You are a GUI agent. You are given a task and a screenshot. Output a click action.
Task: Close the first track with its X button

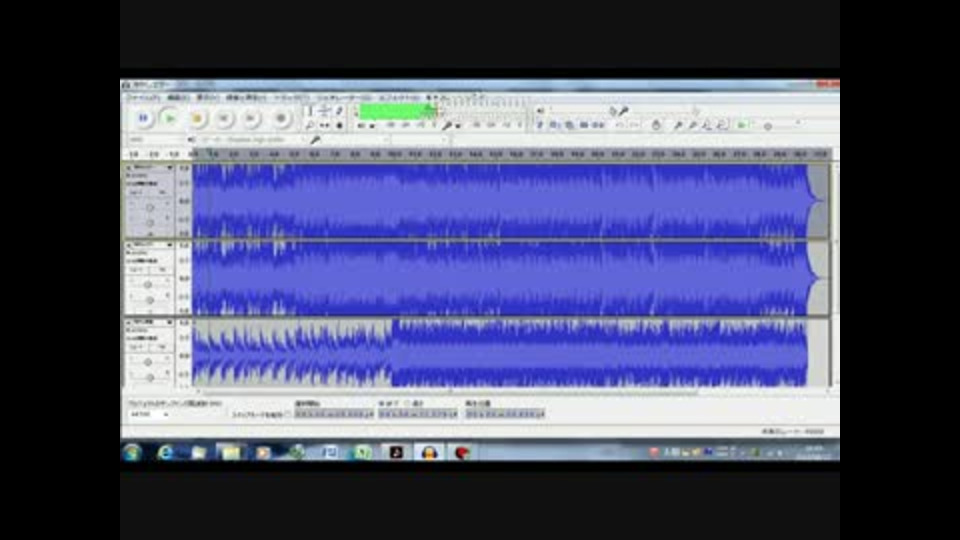click(129, 167)
